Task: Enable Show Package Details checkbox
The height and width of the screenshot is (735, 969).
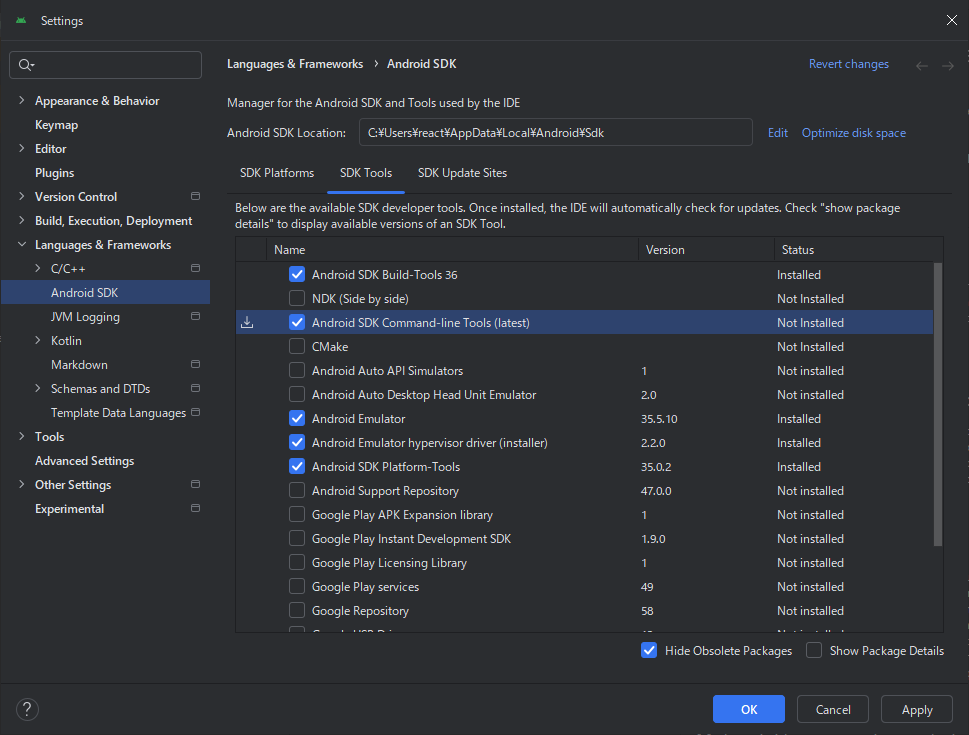Action: tap(814, 650)
